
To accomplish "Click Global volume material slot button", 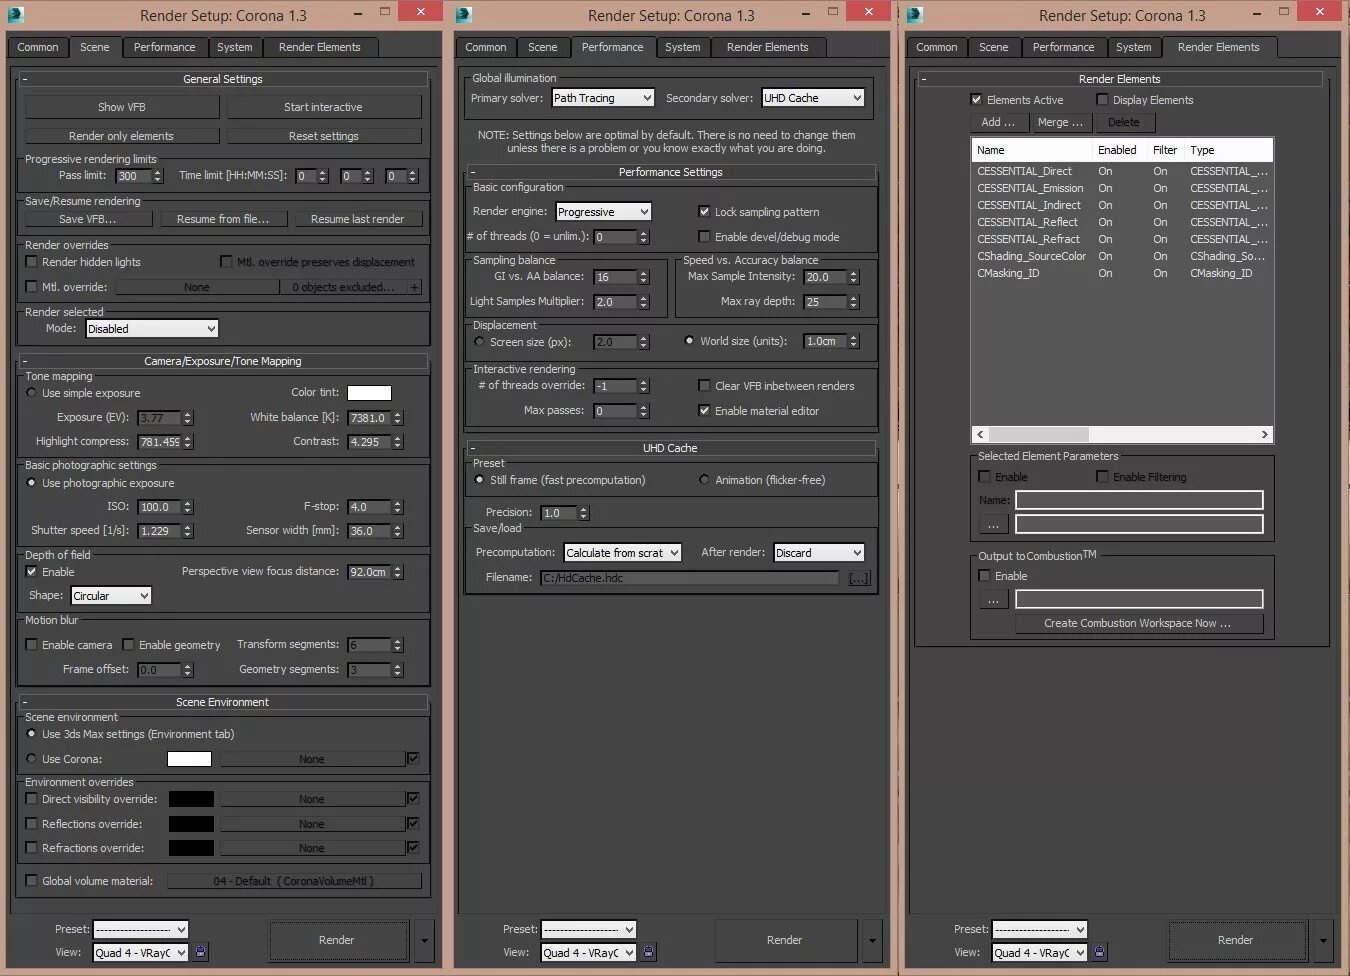I will point(294,881).
